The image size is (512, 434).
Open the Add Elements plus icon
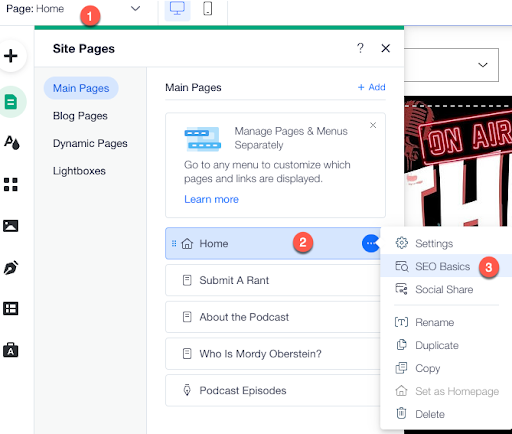click(11, 56)
